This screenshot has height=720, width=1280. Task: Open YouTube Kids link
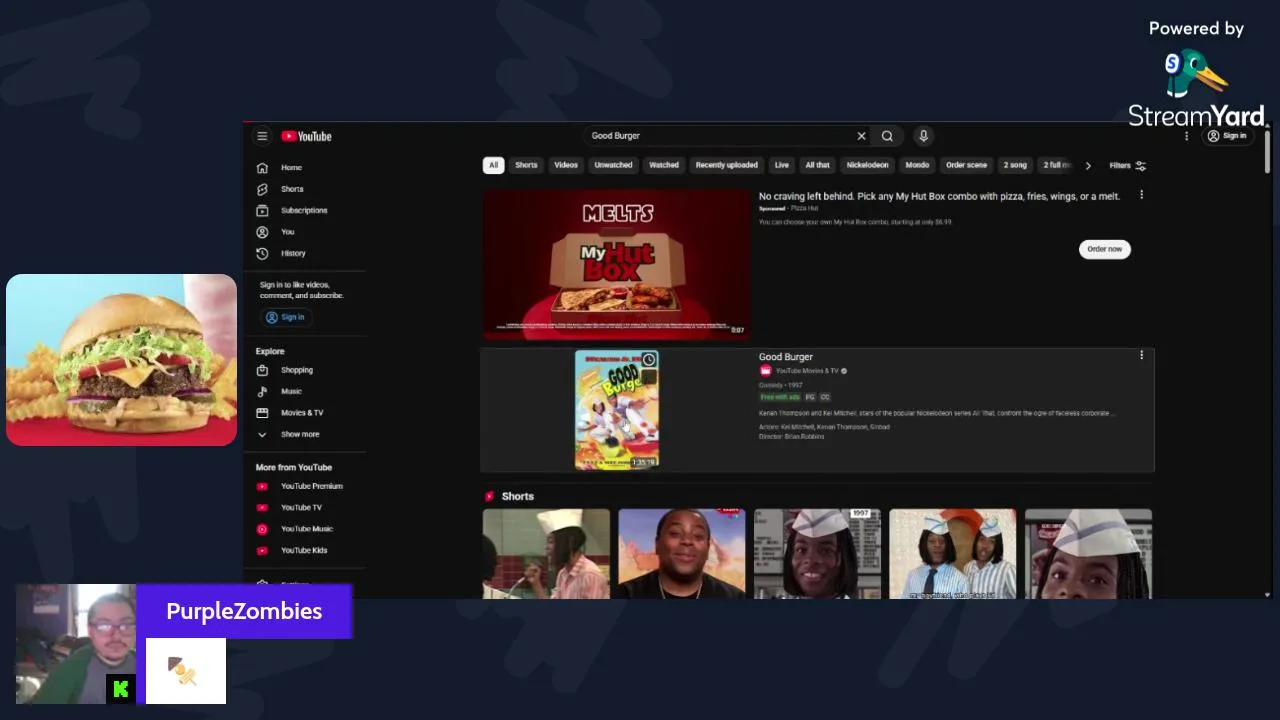pyautogui.click(x=305, y=550)
